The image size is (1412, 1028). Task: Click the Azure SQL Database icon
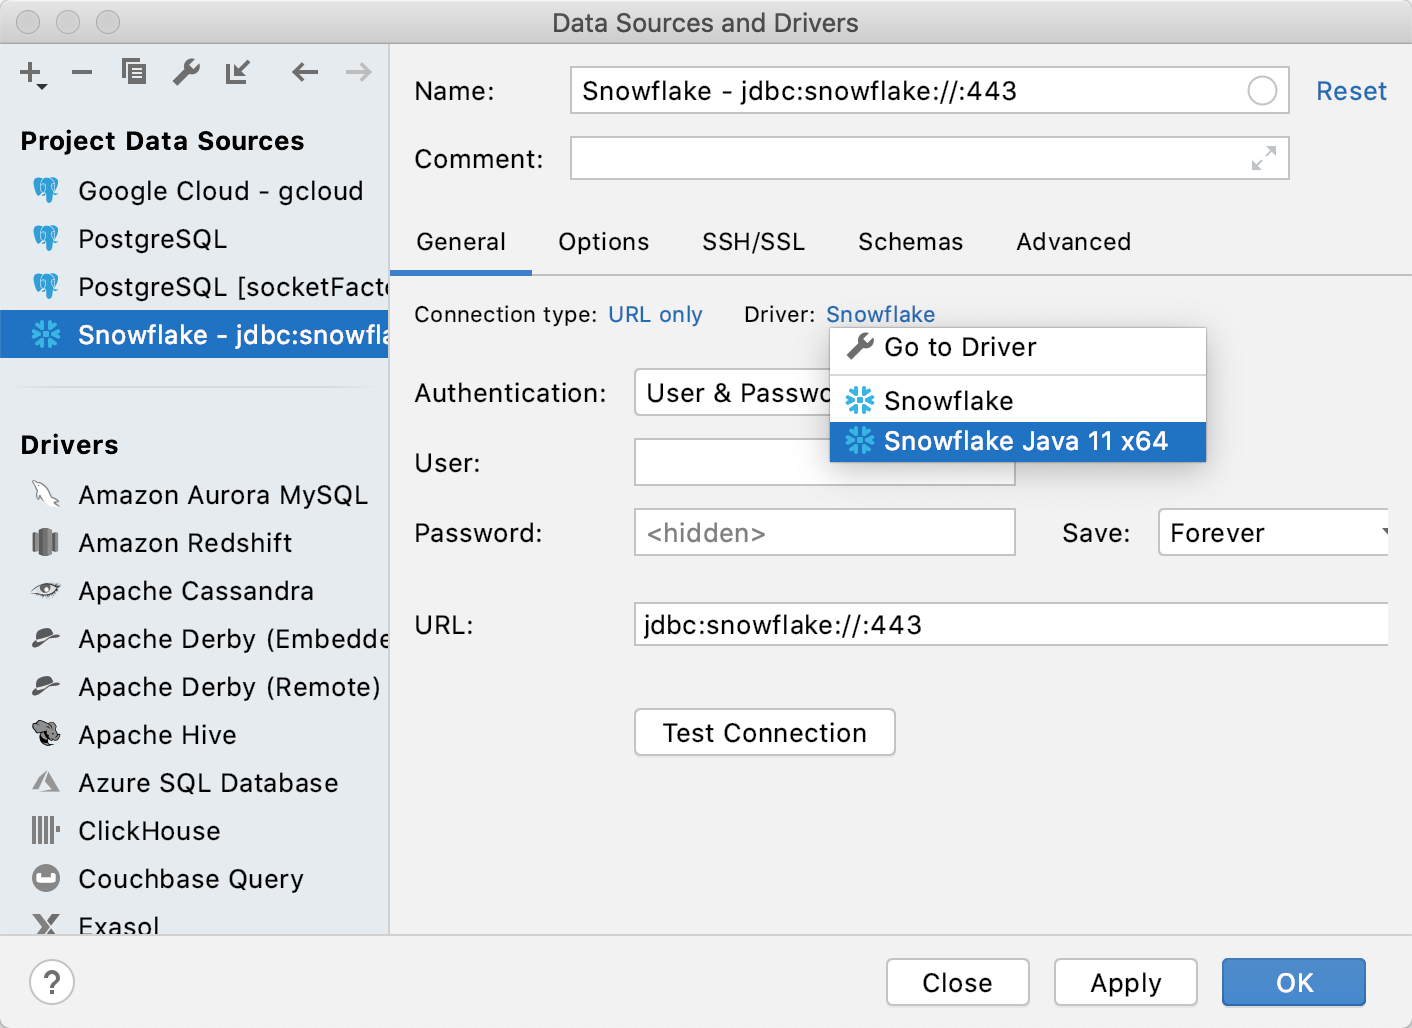46,782
